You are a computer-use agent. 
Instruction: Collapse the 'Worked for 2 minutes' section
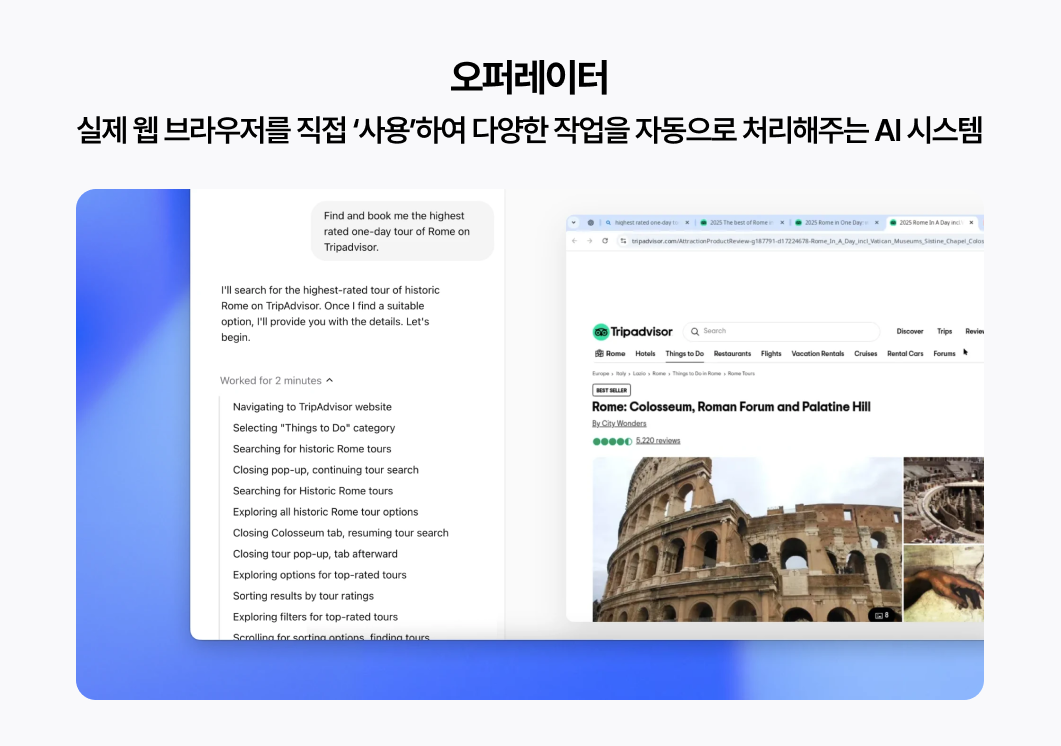point(276,380)
